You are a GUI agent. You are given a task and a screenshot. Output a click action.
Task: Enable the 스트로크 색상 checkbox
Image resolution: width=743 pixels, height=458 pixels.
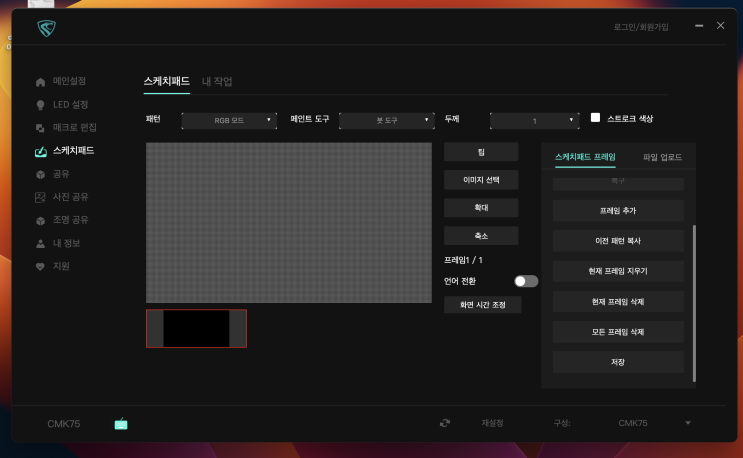click(x=595, y=117)
